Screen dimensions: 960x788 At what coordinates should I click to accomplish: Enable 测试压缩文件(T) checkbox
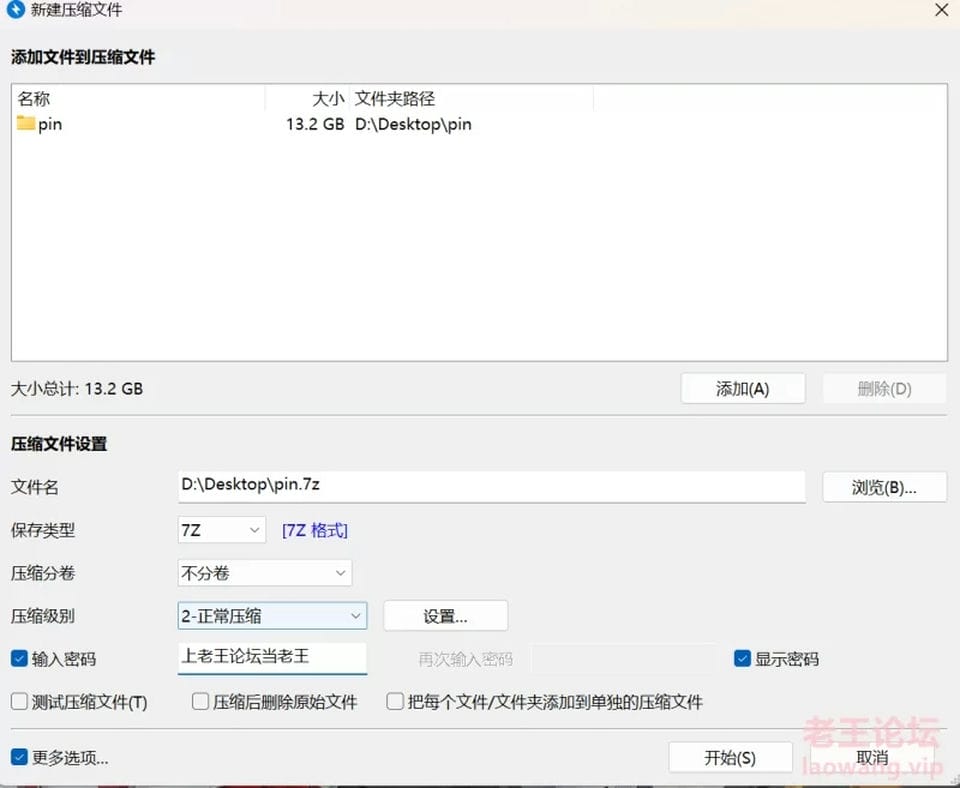coord(19,702)
